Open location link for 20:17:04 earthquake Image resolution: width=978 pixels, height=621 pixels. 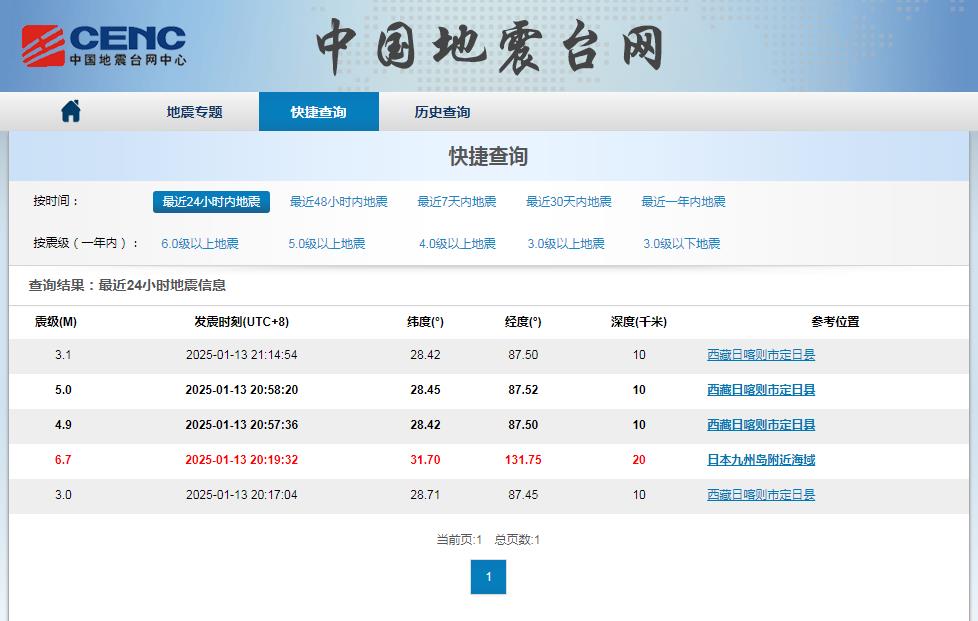click(x=761, y=495)
